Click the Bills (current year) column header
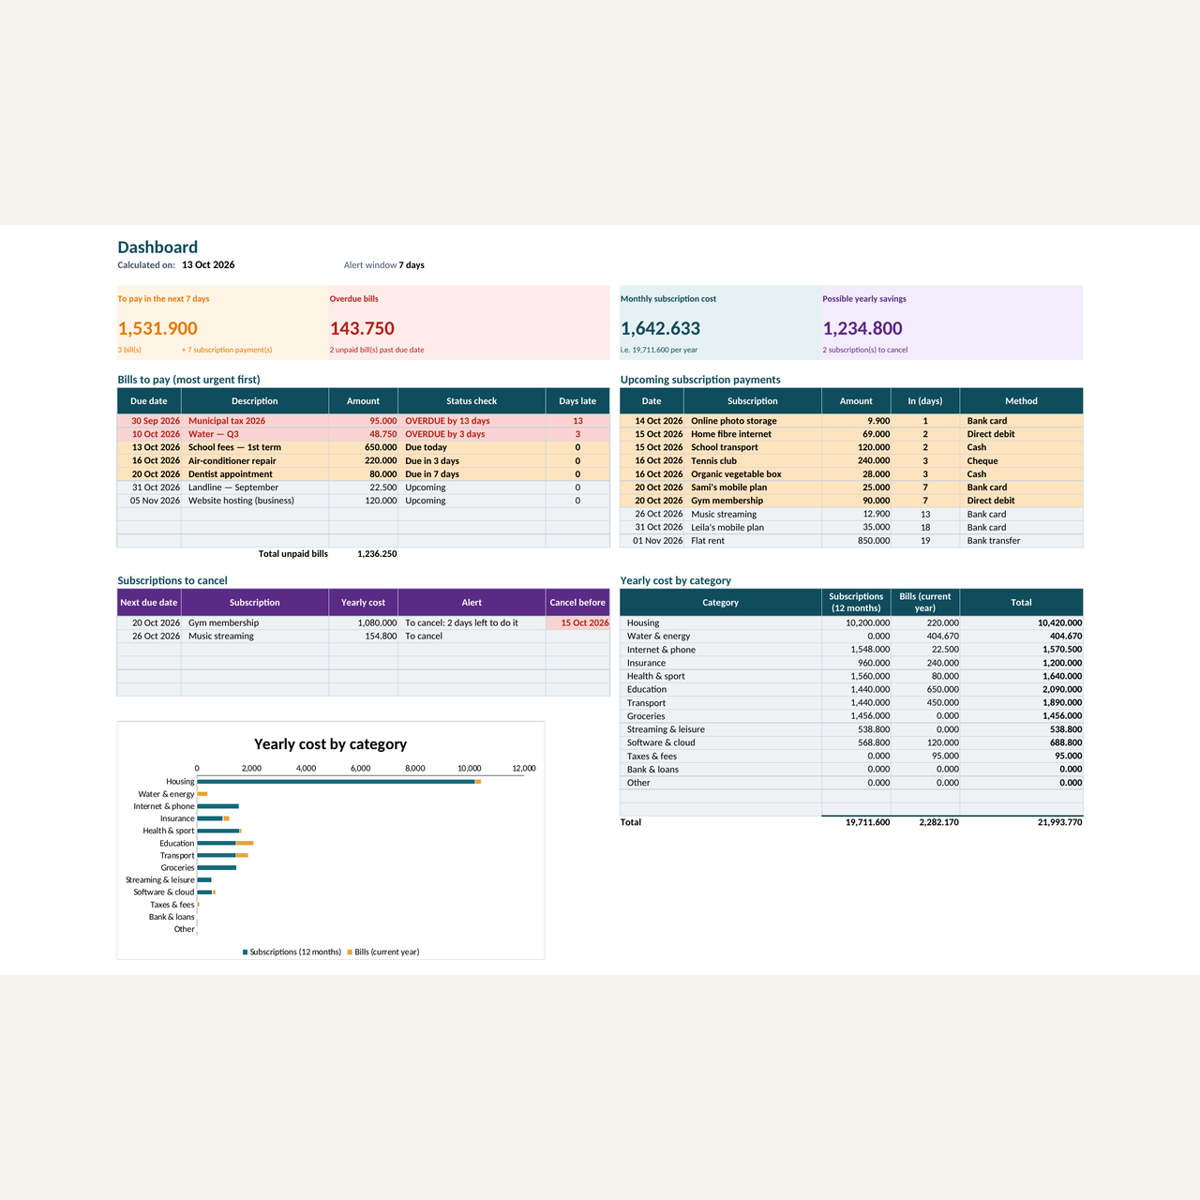 pos(925,603)
